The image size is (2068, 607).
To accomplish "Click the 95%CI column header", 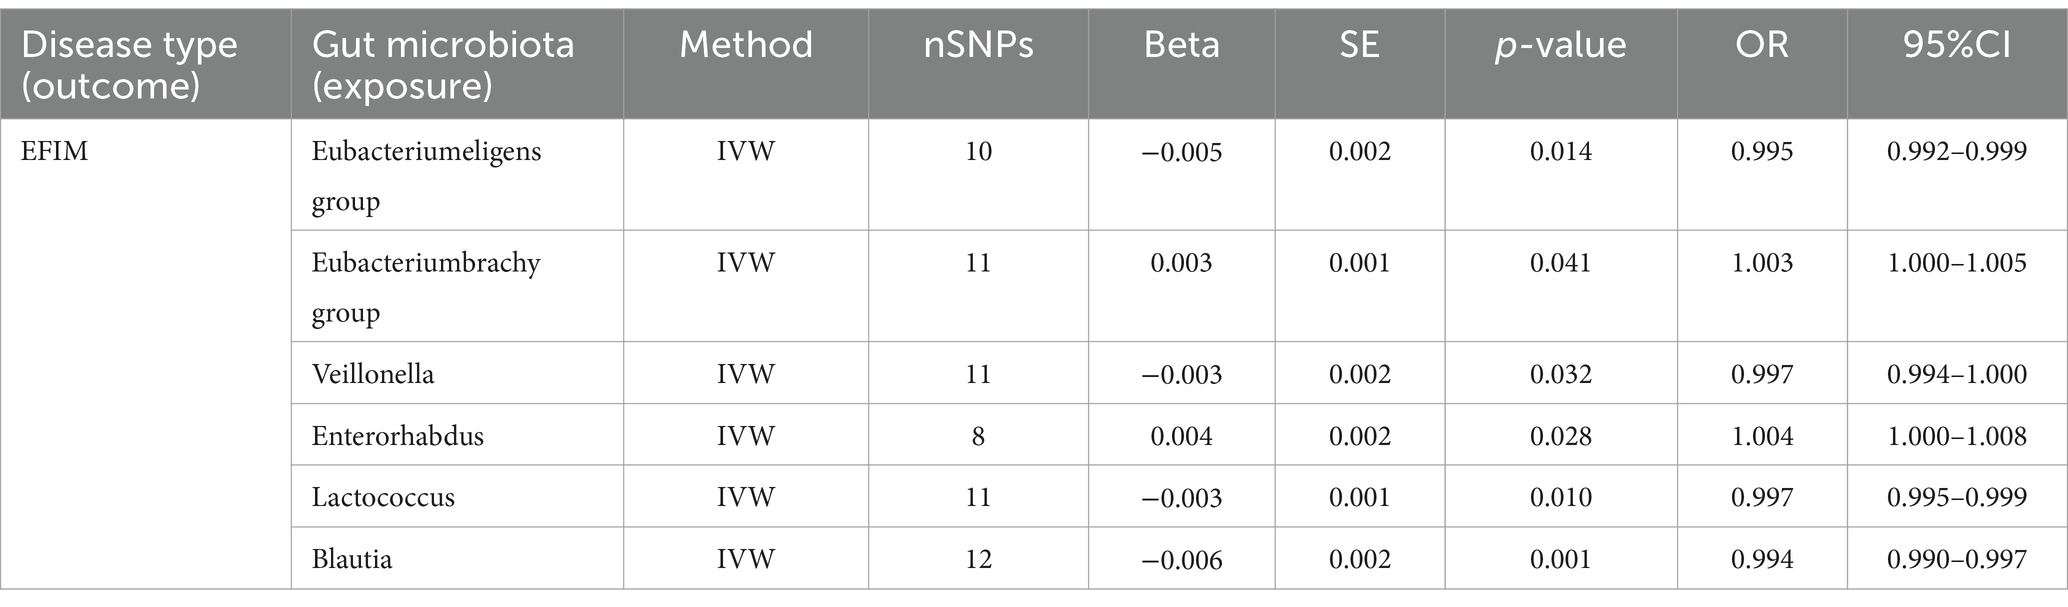I will (x=1957, y=45).
